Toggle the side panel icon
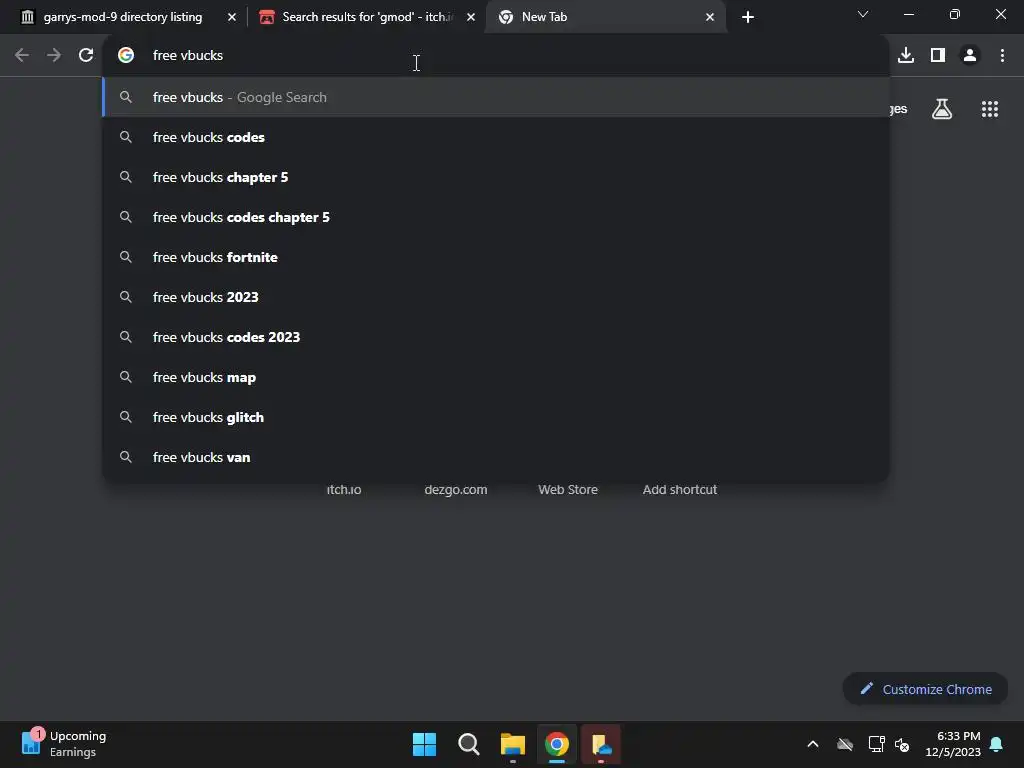Screen dimensions: 1024x768 point(938,56)
